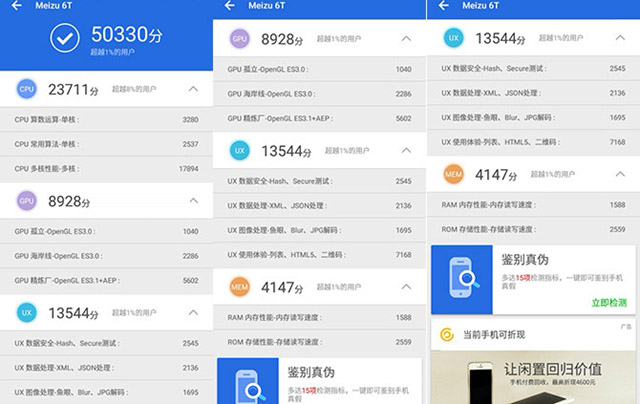Tap the total score 50330分
Viewport: 640px width, 404px height.
tap(127, 34)
